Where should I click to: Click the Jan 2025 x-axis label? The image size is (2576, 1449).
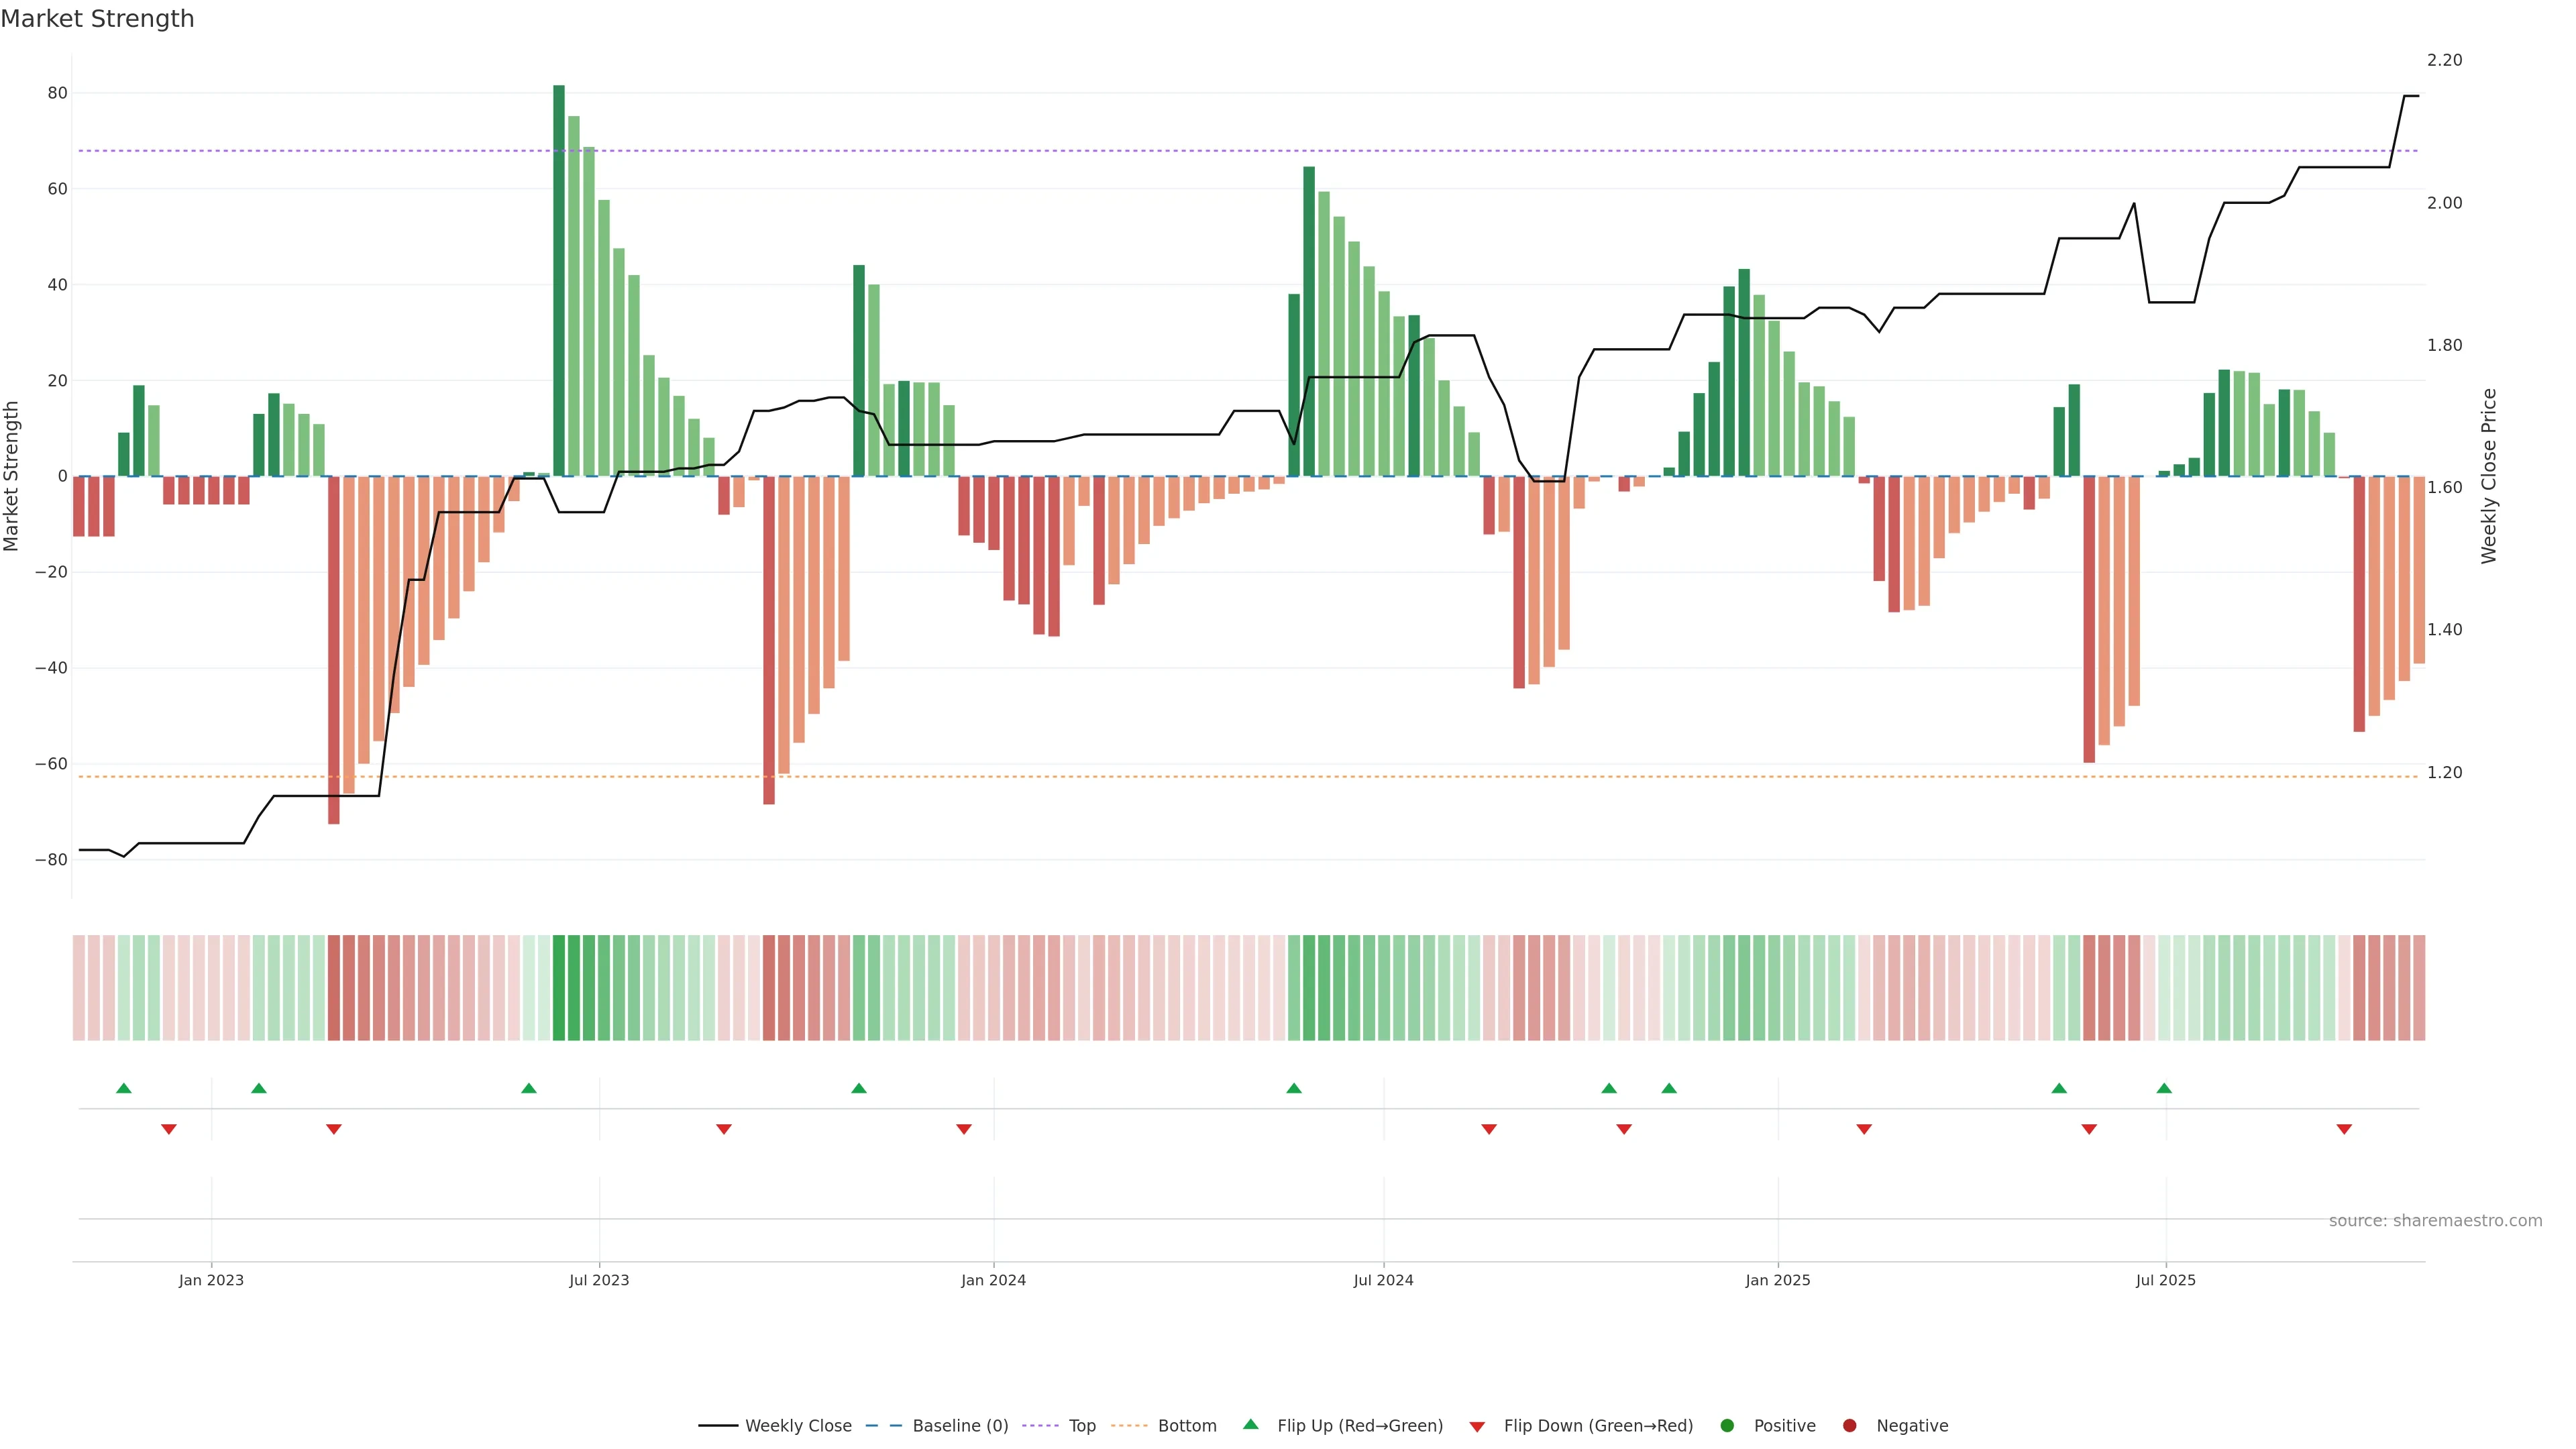pos(1777,1280)
